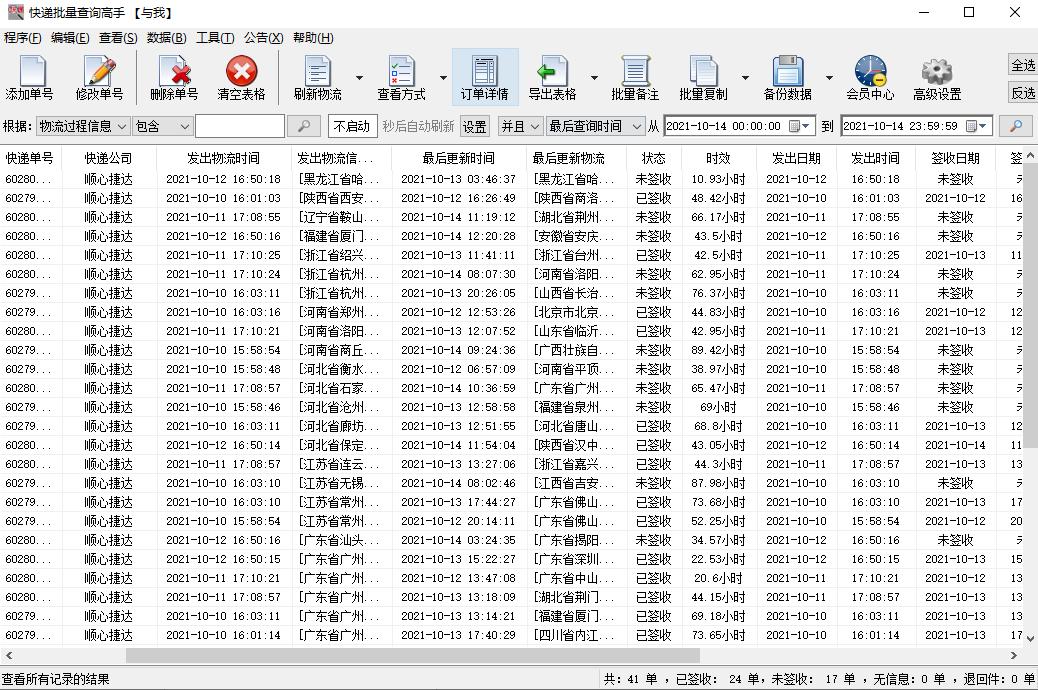Export the table using 导出表格 icon
1038x690 pixels.
[552, 77]
